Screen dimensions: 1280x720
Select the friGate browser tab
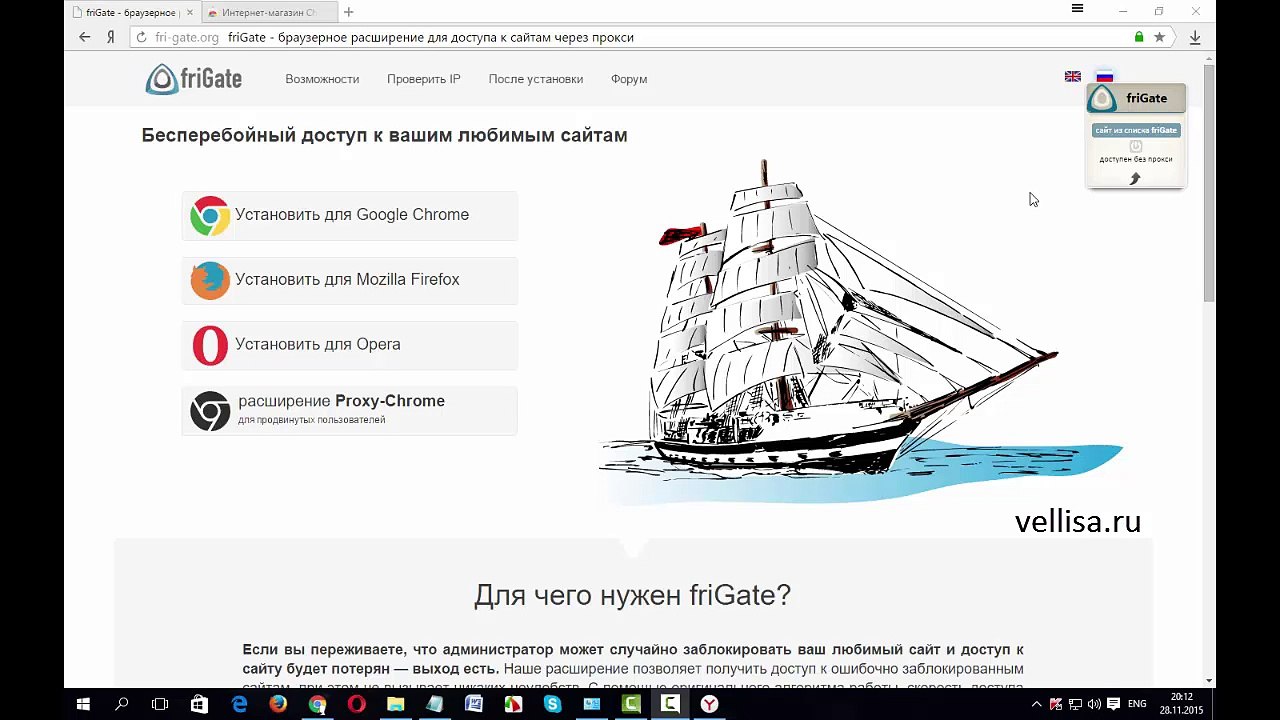tap(133, 13)
